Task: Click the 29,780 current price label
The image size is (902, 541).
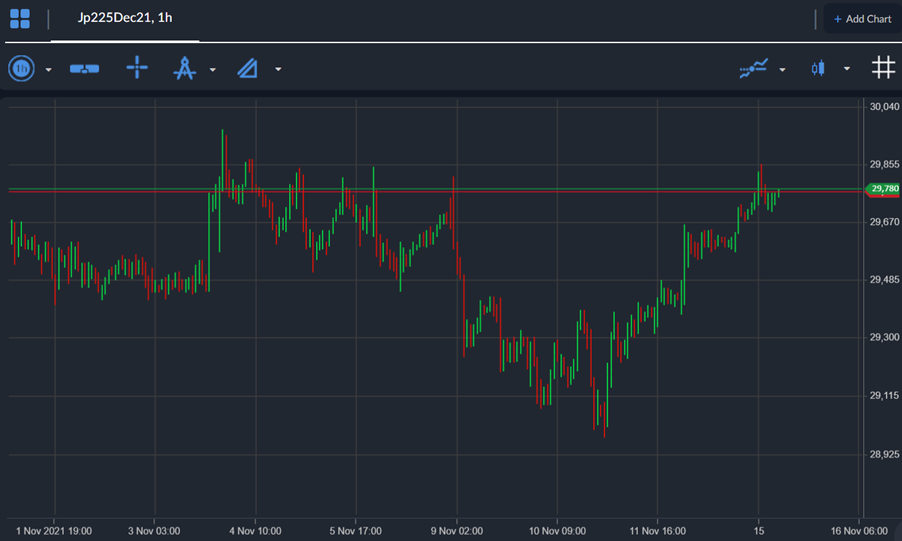Action: pos(883,188)
